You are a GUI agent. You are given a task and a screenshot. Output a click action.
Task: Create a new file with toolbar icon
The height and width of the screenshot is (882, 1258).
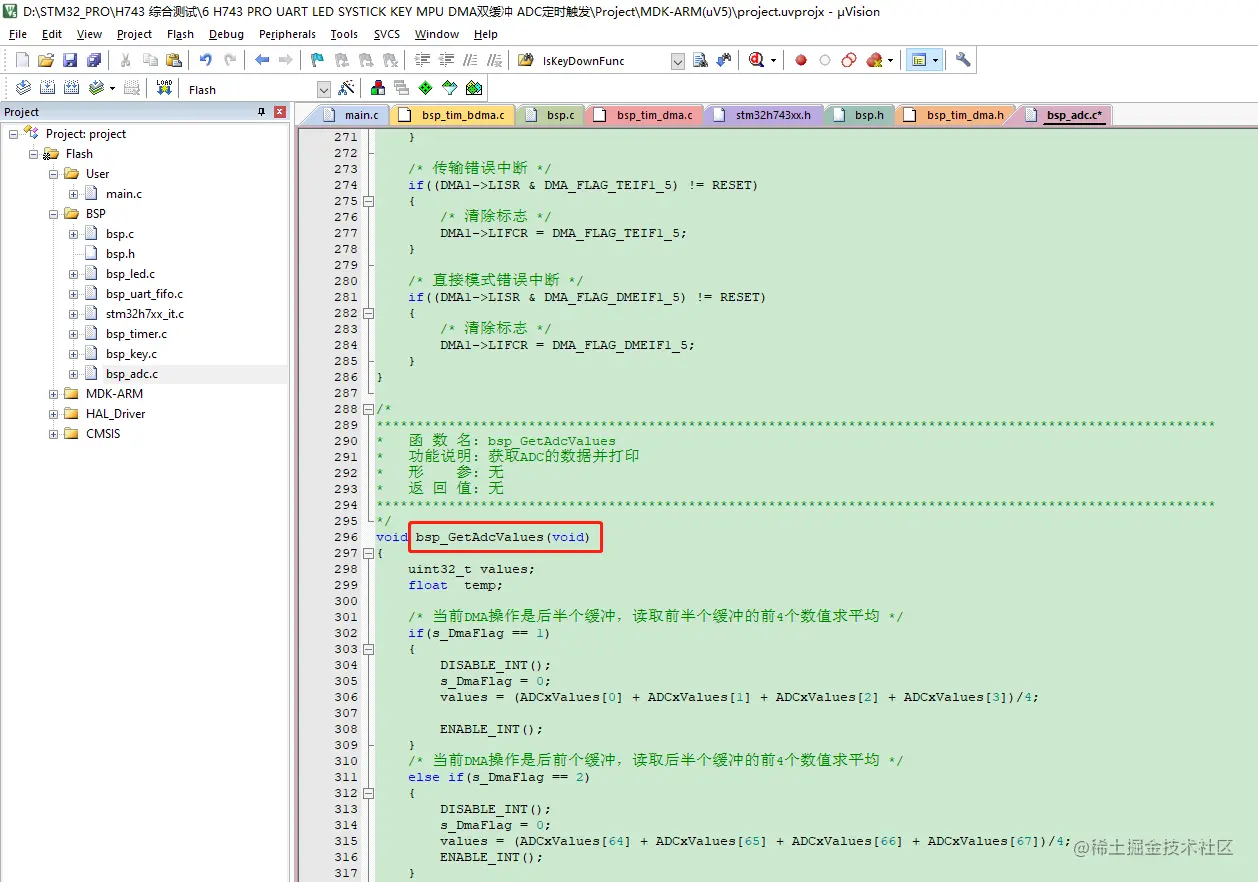[x=22, y=60]
